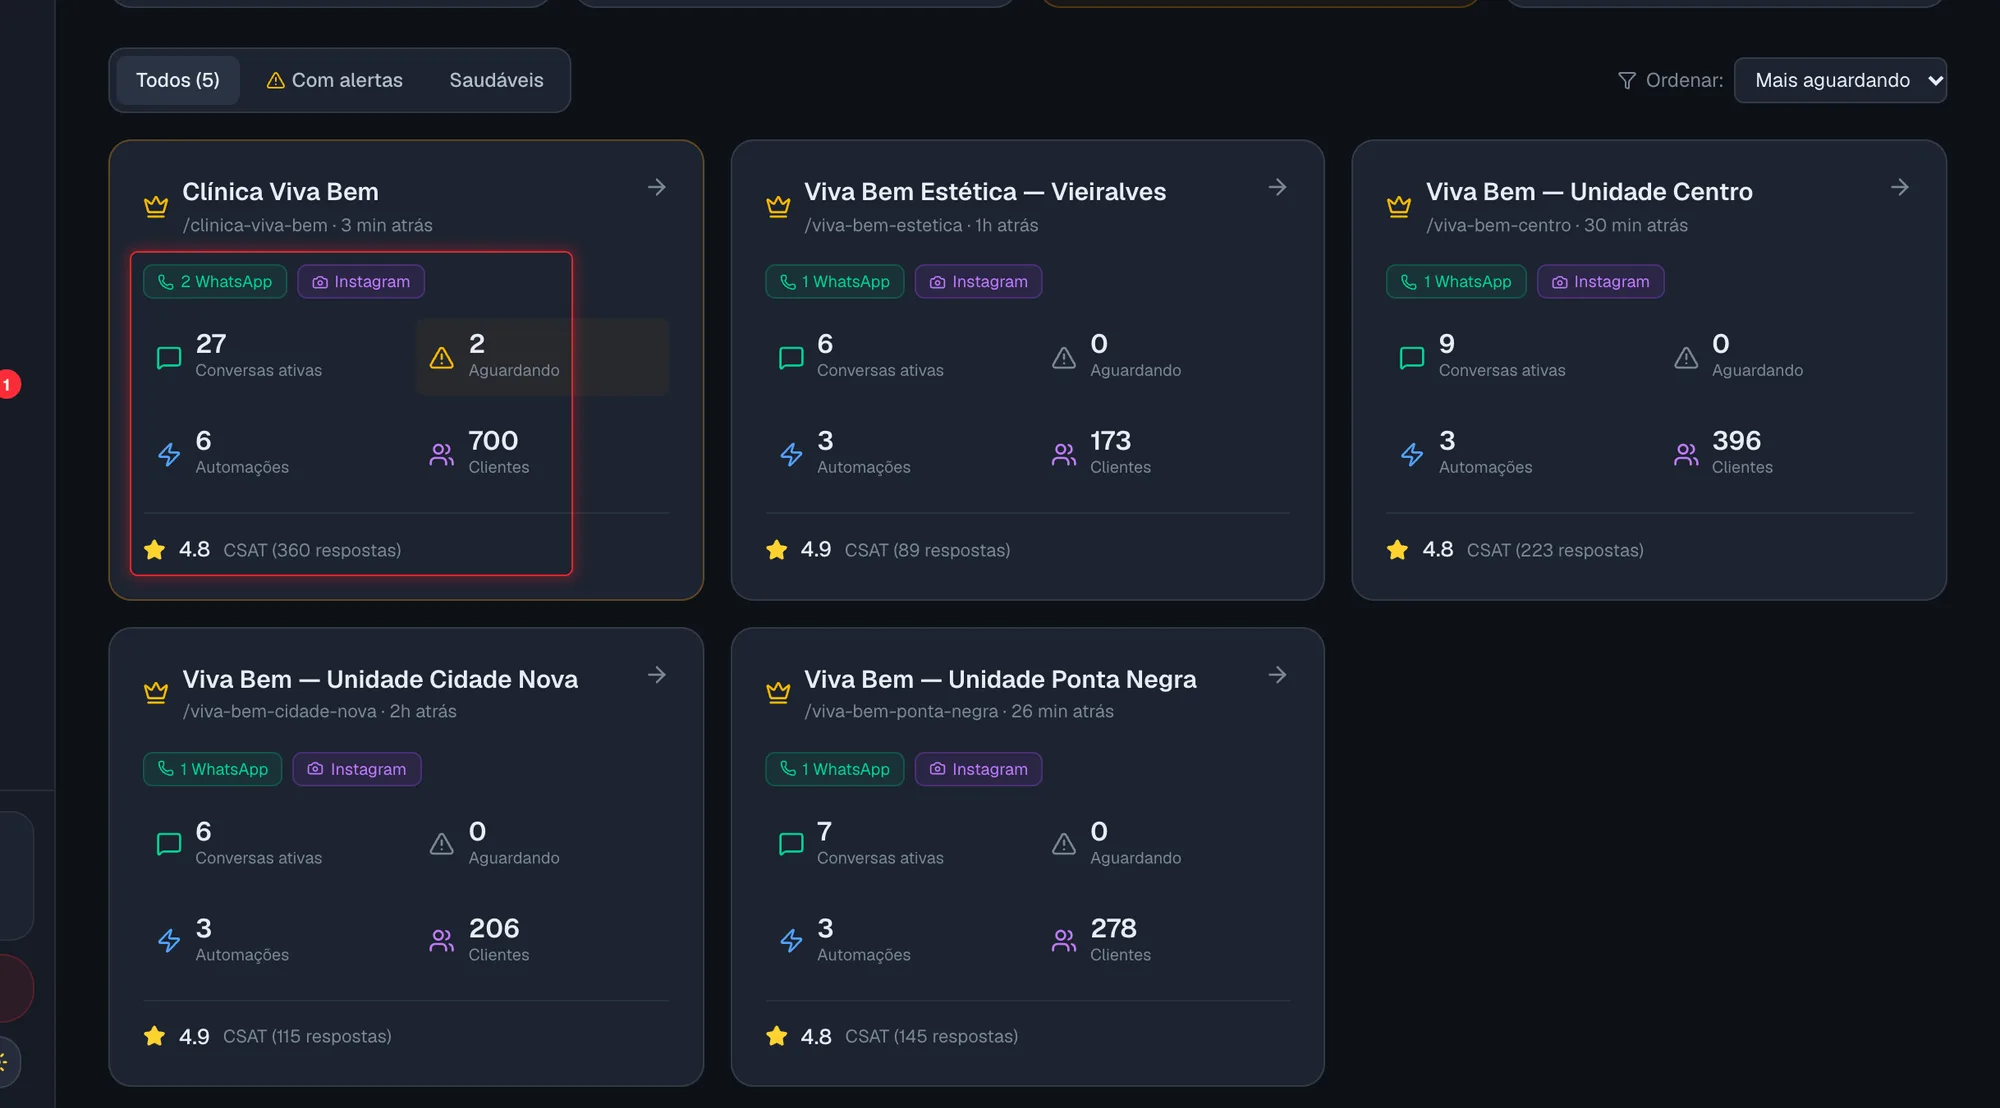Open Clínica Viva Bem card title
Viewport: 2000px width, 1108px height.
pyautogui.click(x=280, y=192)
